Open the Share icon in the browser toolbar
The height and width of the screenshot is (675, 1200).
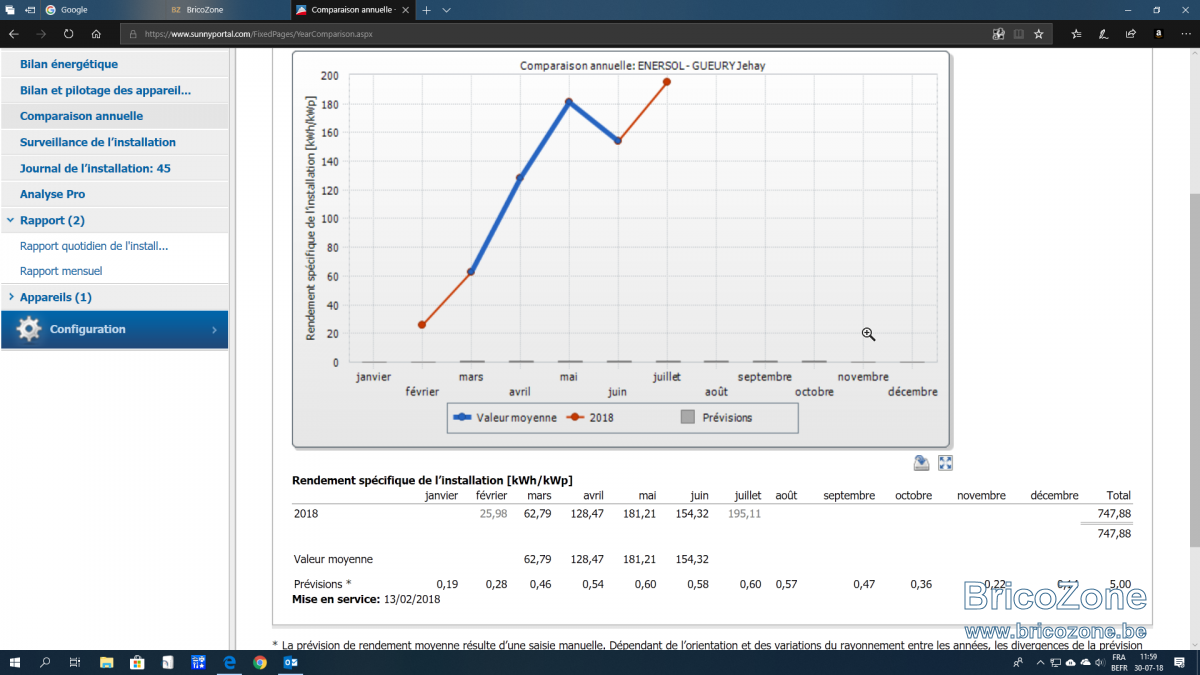pyautogui.click(x=1130, y=33)
